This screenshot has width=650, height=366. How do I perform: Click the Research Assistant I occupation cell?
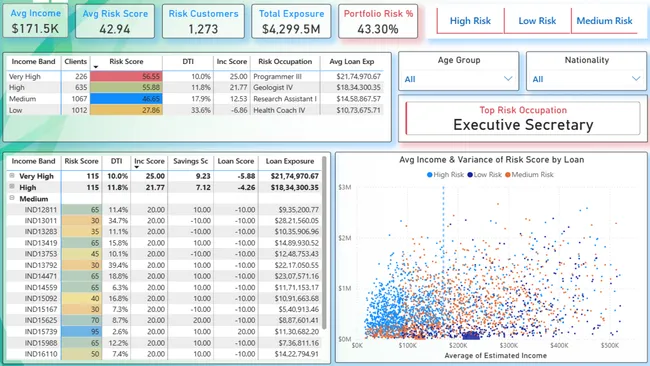point(285,99)
